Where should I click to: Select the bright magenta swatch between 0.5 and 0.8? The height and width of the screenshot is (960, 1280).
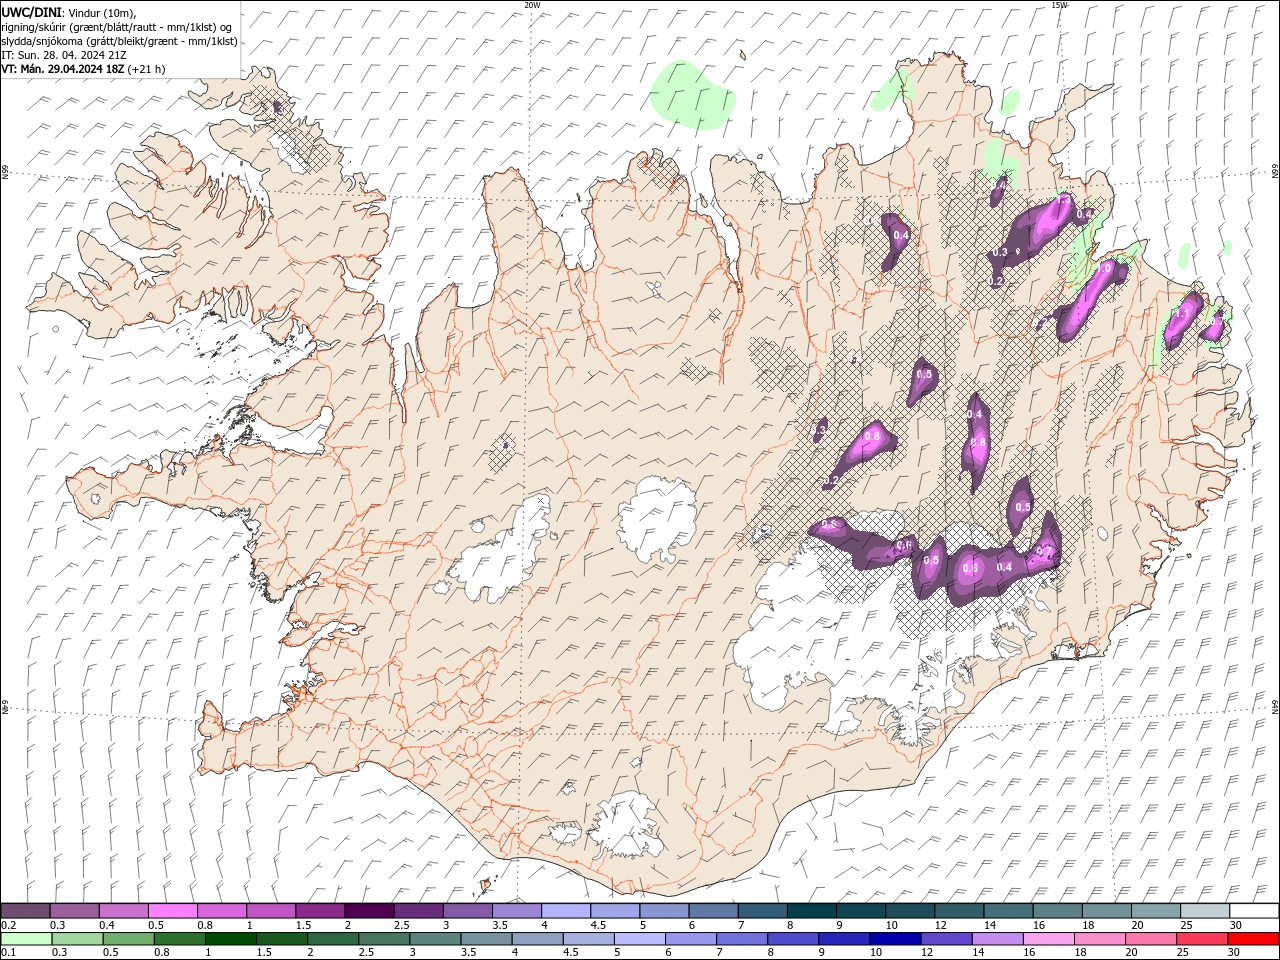tap(172, 911)
